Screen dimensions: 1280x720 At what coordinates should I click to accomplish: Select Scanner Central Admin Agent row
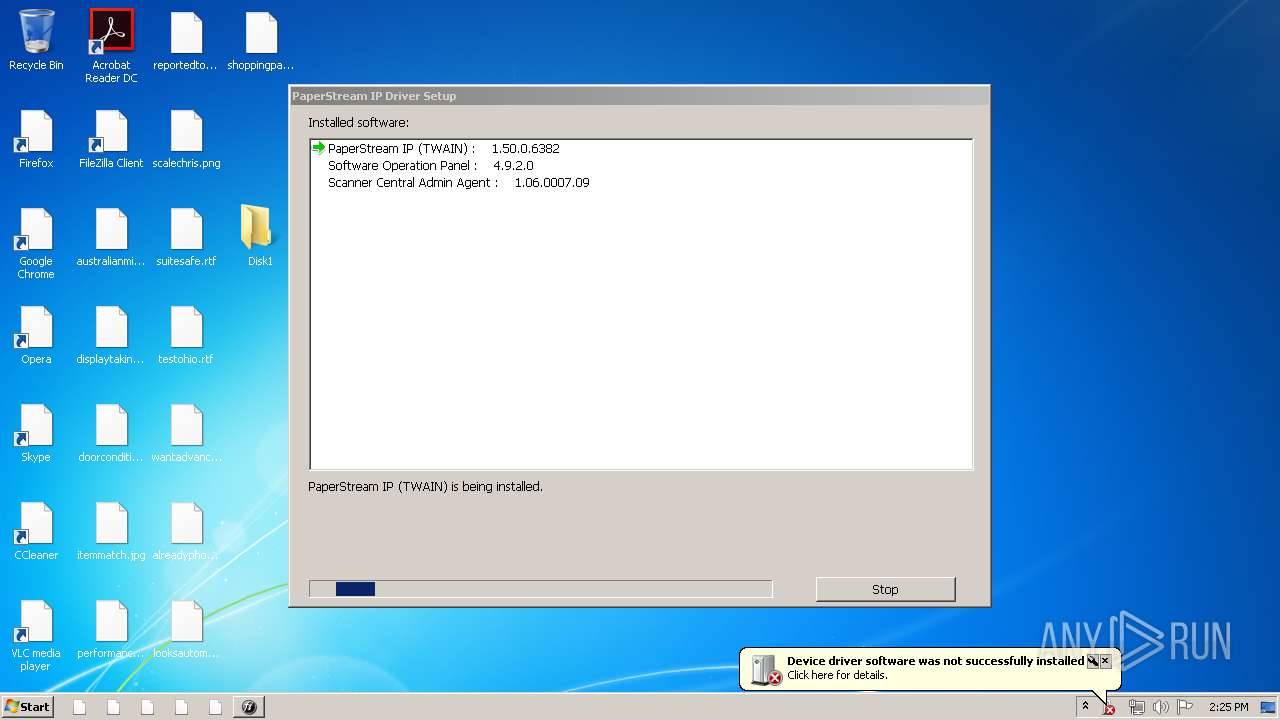click(640, 182)
